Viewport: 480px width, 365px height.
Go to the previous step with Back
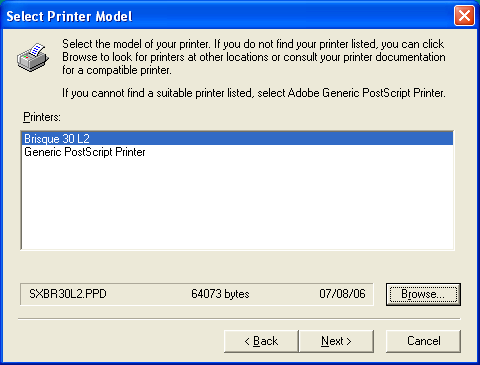pyautogui.click(x=261, y=341)
